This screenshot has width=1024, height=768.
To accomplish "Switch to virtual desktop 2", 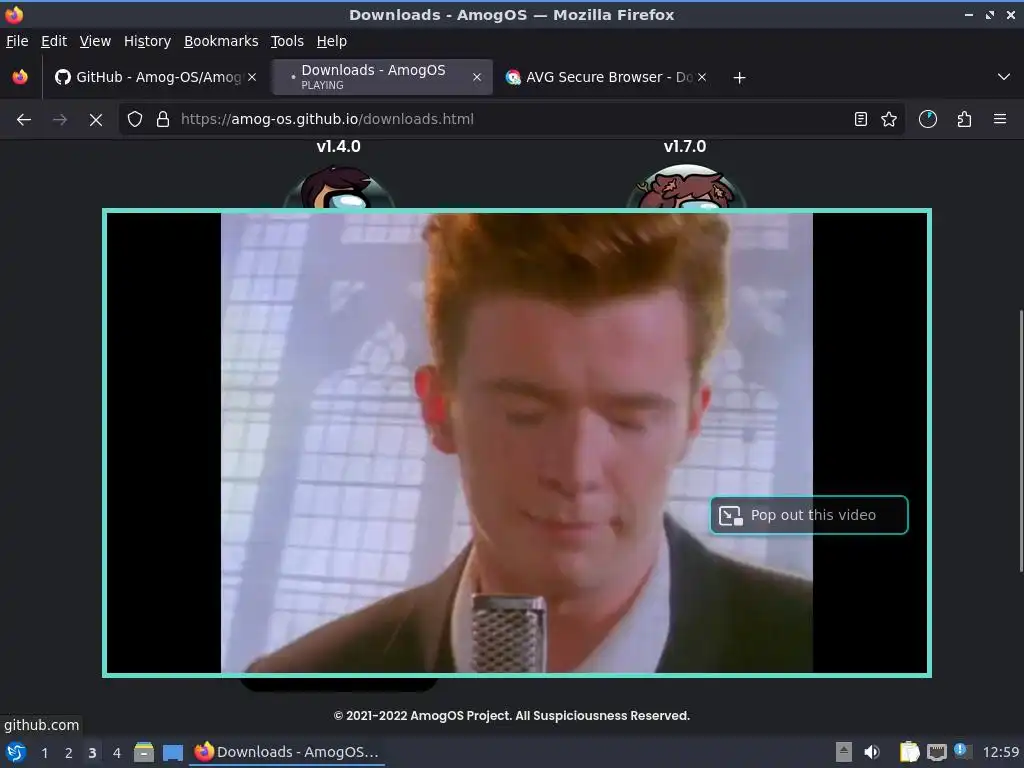I will click(69, 753).
